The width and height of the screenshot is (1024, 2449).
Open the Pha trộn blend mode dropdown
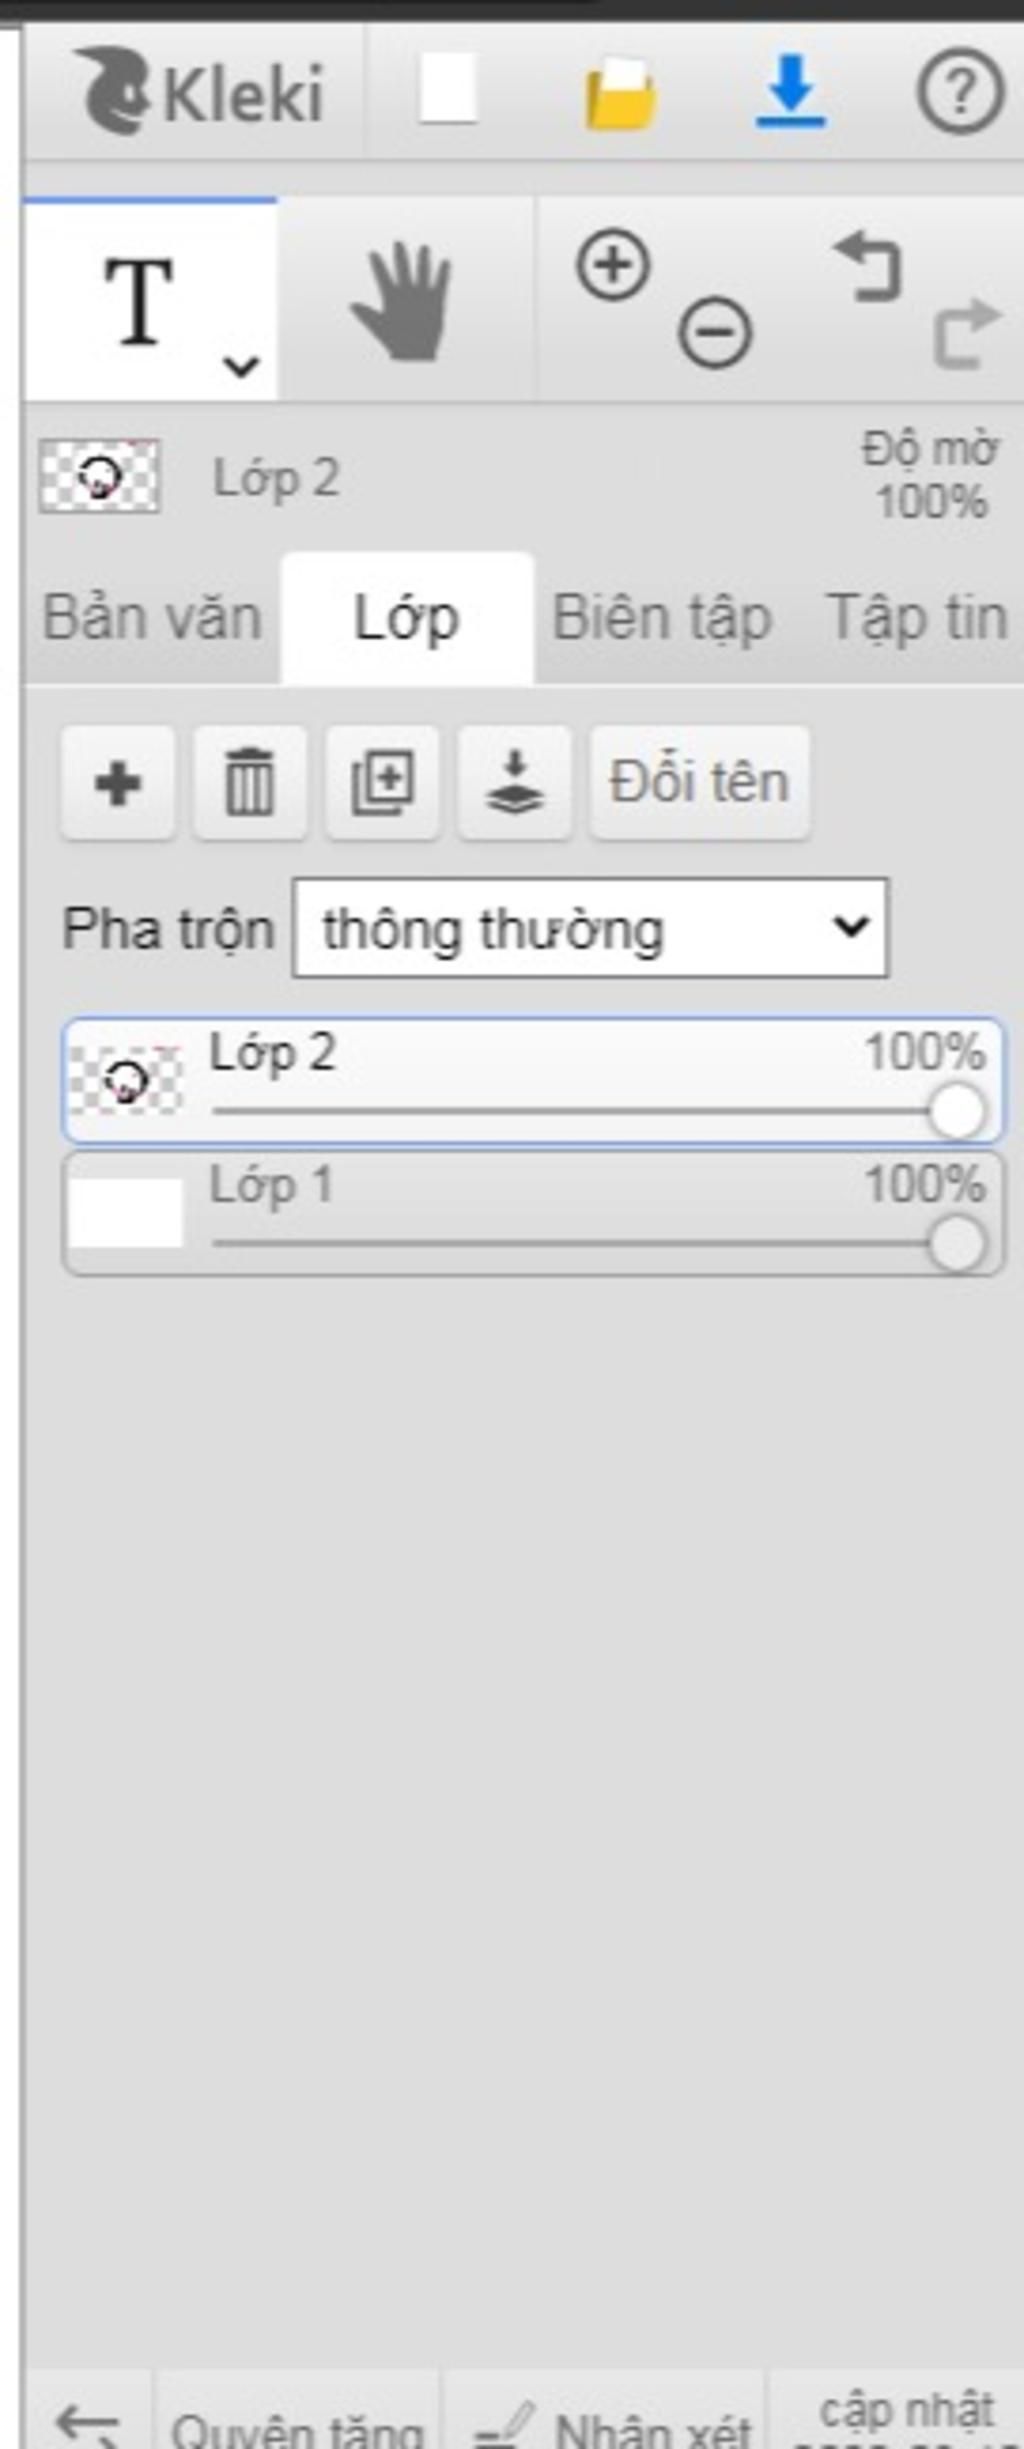590,928
